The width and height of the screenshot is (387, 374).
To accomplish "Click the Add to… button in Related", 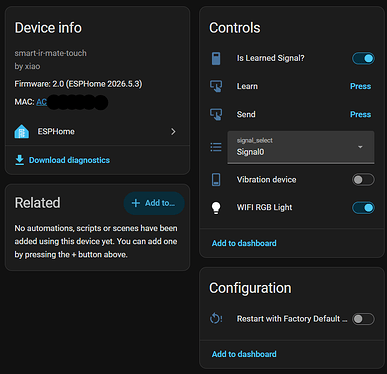I will pyautogui.click(x=154, y=203).
